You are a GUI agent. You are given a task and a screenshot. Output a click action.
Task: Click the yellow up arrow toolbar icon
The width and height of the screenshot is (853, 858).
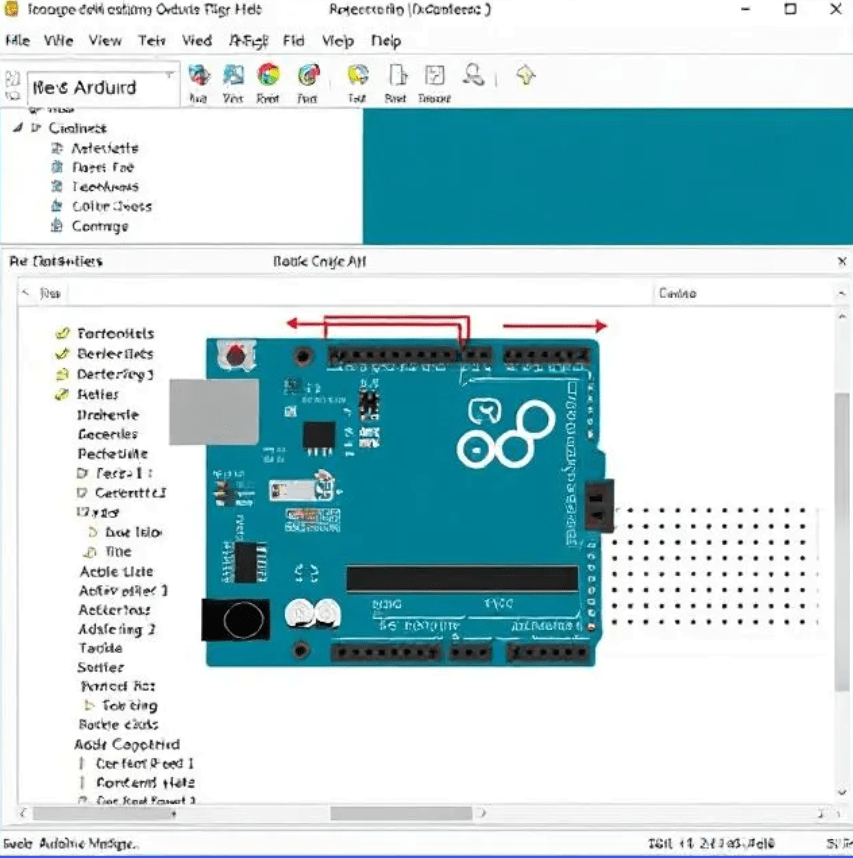[x=525, y=75]
